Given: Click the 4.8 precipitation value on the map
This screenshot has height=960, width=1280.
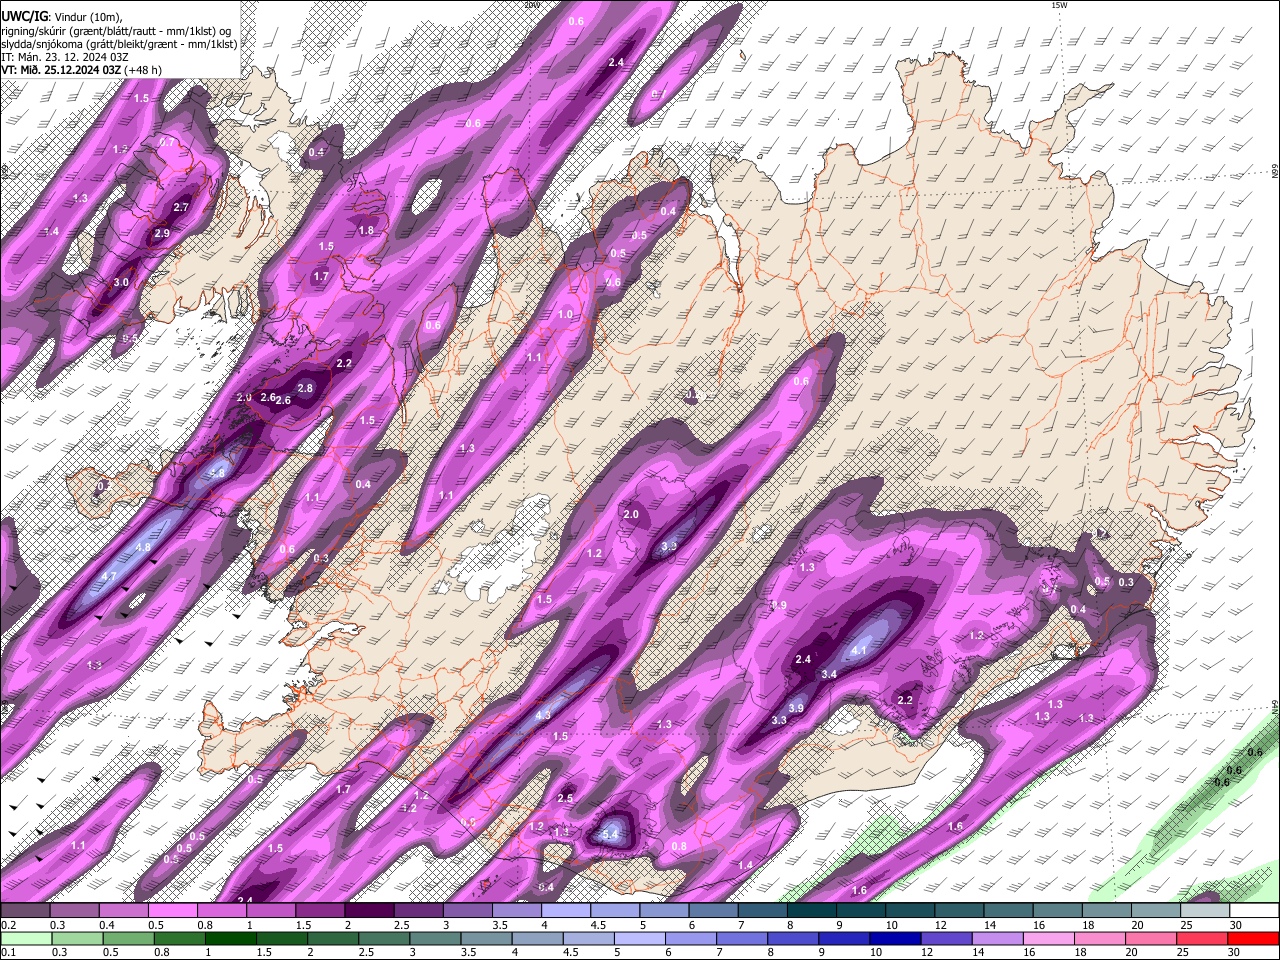Looking at the screenshot, I should click(143, 548).
